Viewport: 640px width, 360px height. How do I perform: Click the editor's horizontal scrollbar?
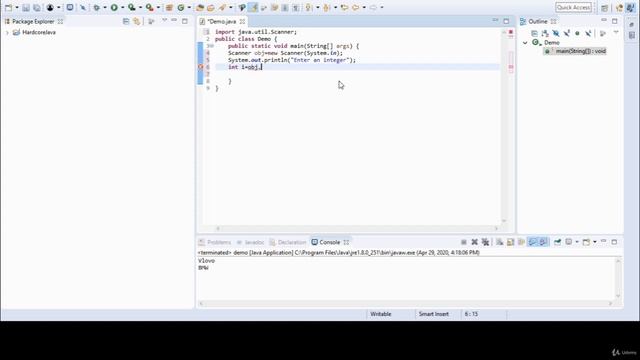(x=357, y=229)
